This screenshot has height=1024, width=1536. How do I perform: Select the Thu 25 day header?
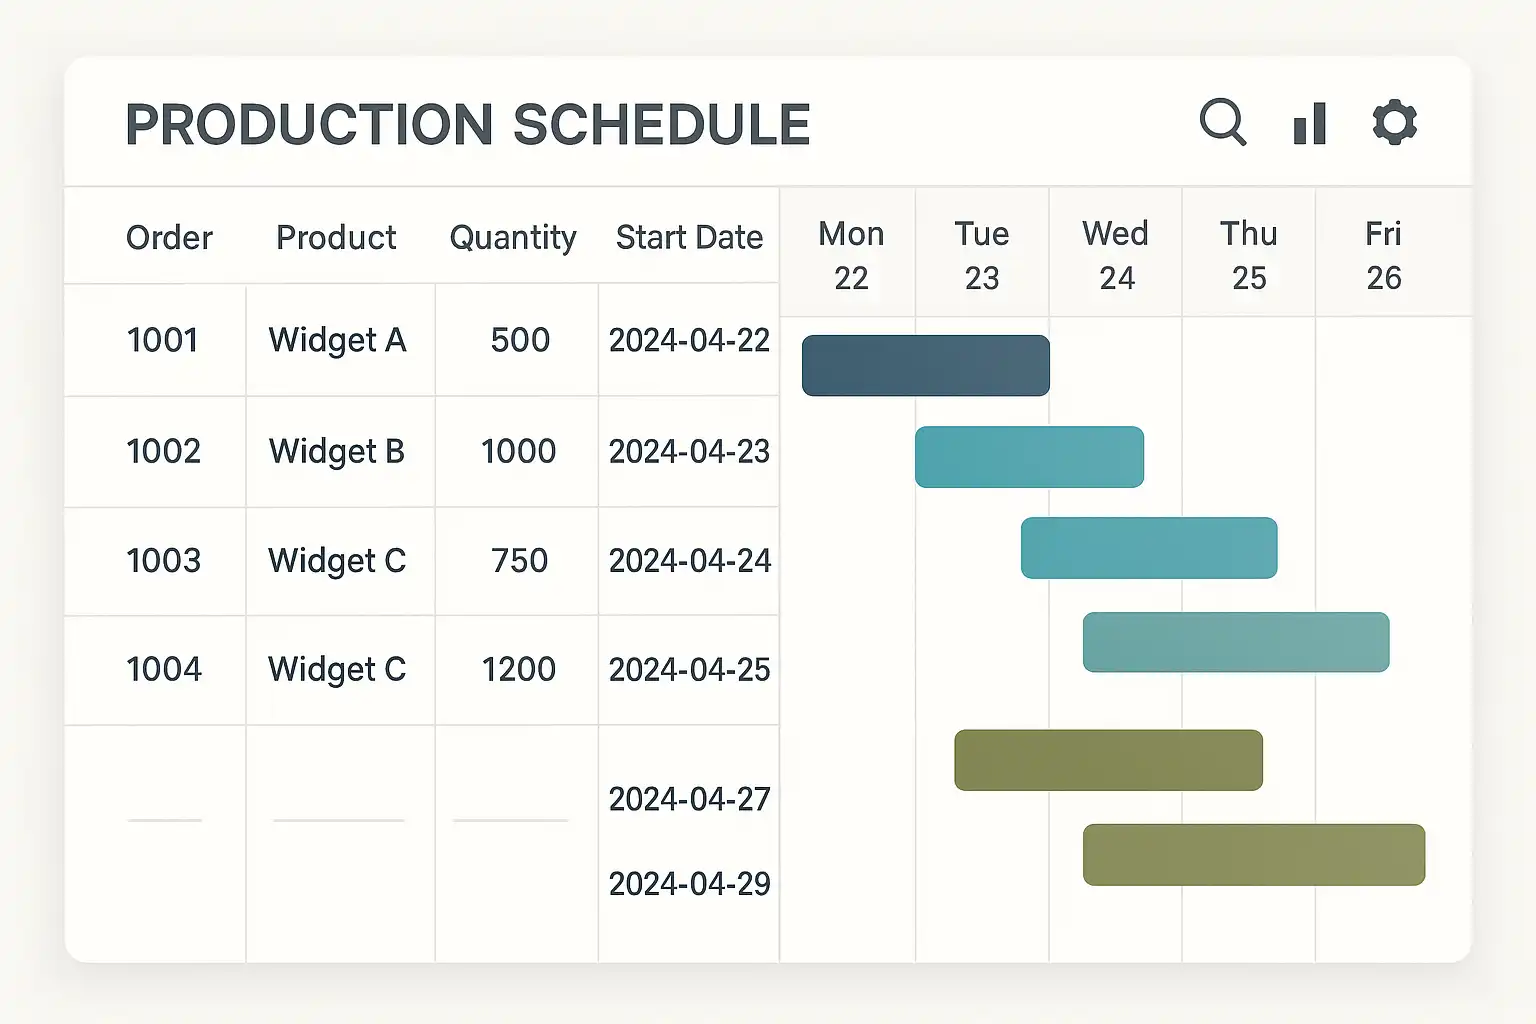1249,255
